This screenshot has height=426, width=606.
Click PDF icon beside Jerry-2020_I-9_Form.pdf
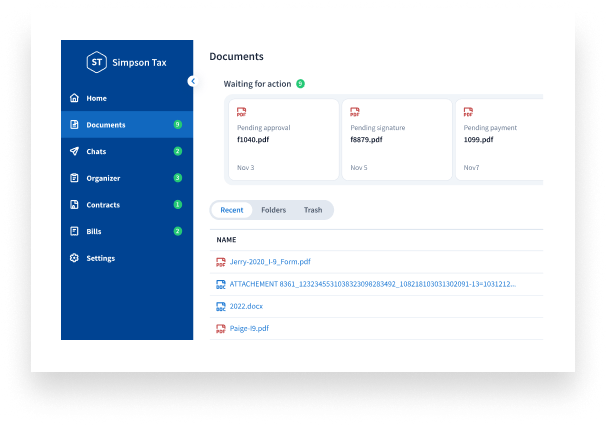click(221, 262)
